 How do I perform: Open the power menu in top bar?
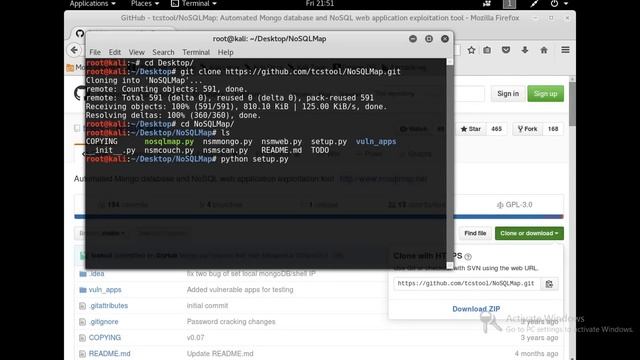559,4
